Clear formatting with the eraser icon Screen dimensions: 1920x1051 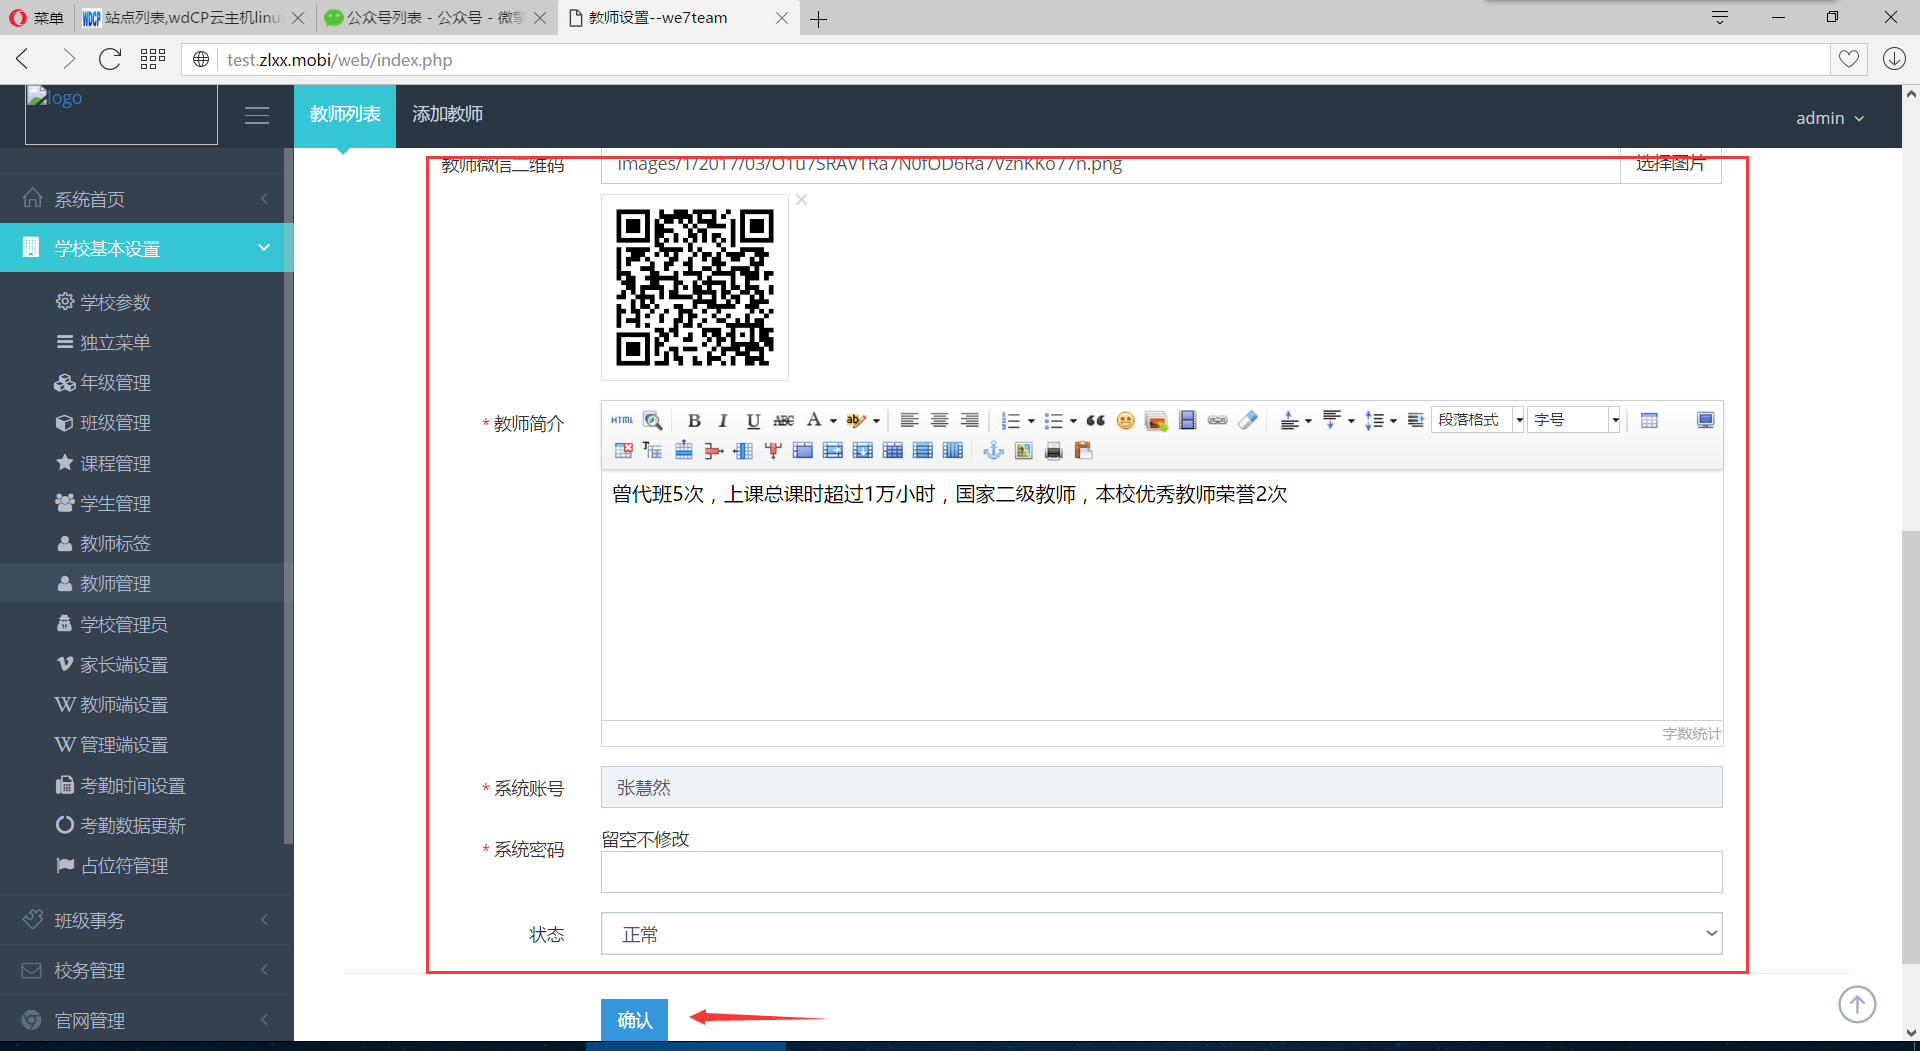tap(1248, 421)
